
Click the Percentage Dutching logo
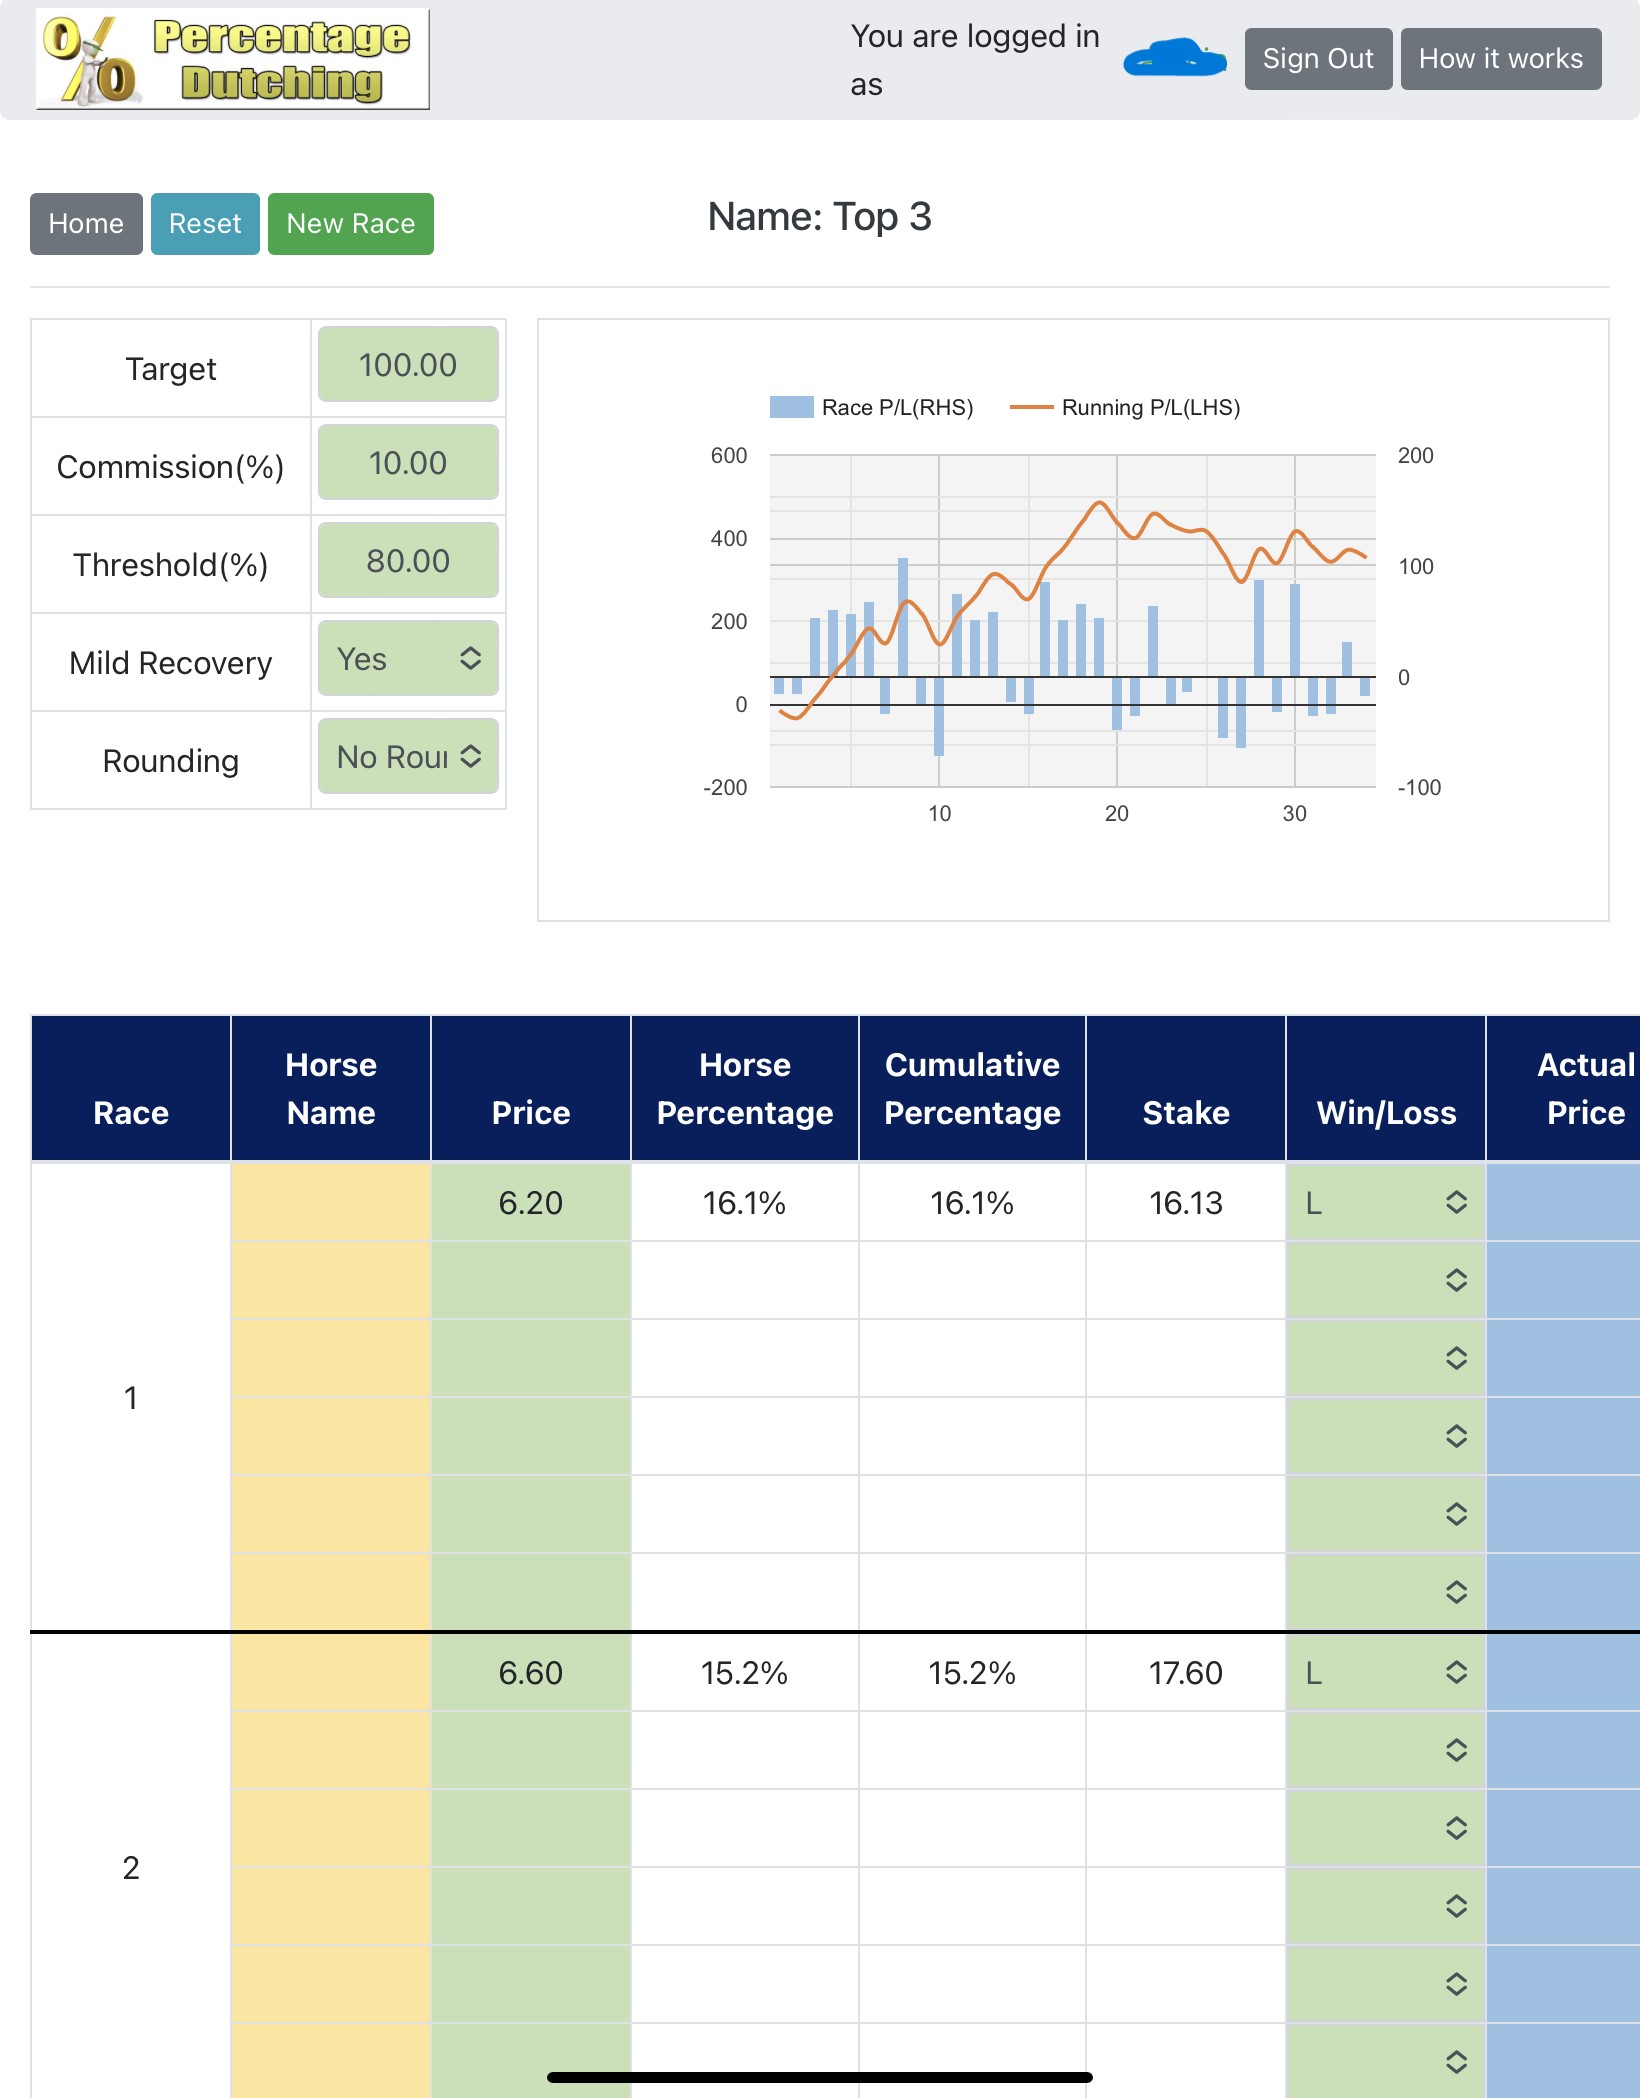click(232, 59)
